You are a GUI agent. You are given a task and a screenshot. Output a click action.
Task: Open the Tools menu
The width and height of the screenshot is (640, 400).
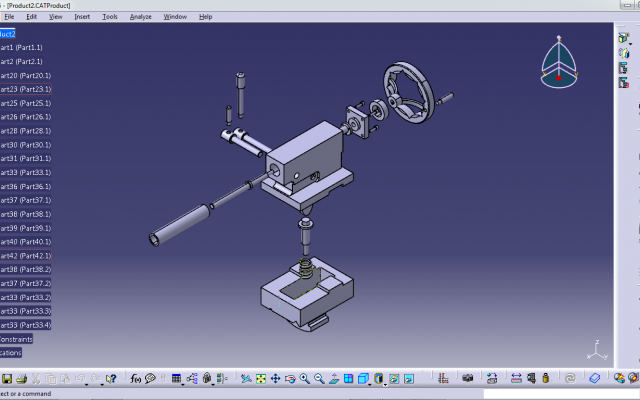click(110, 17)
